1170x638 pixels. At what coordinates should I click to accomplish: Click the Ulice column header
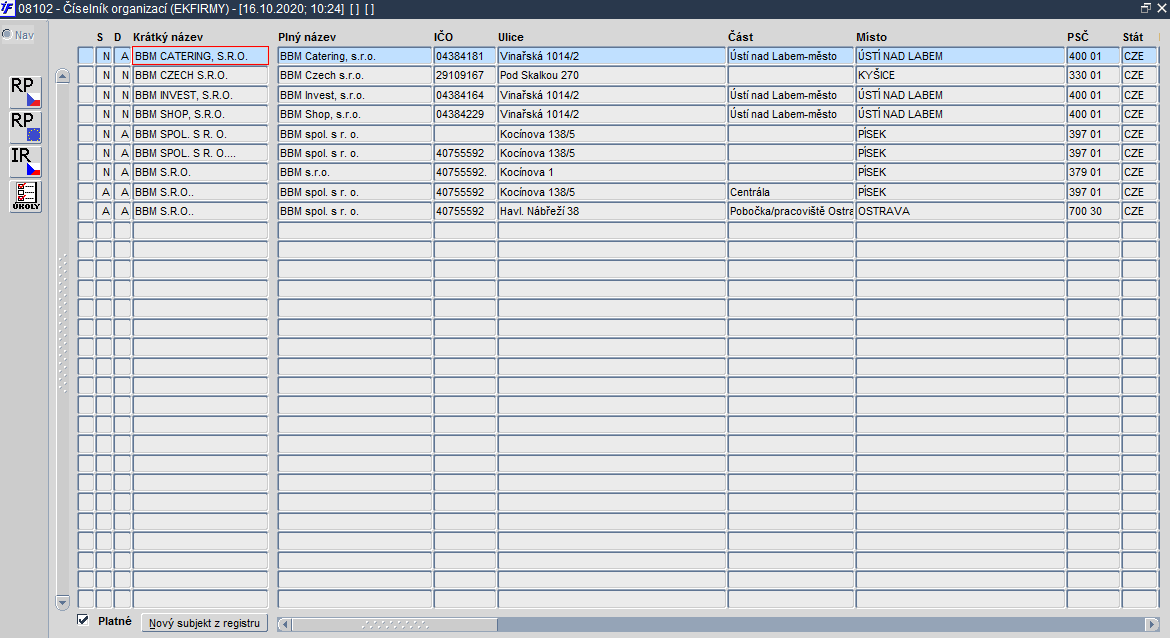click(511, 37)
